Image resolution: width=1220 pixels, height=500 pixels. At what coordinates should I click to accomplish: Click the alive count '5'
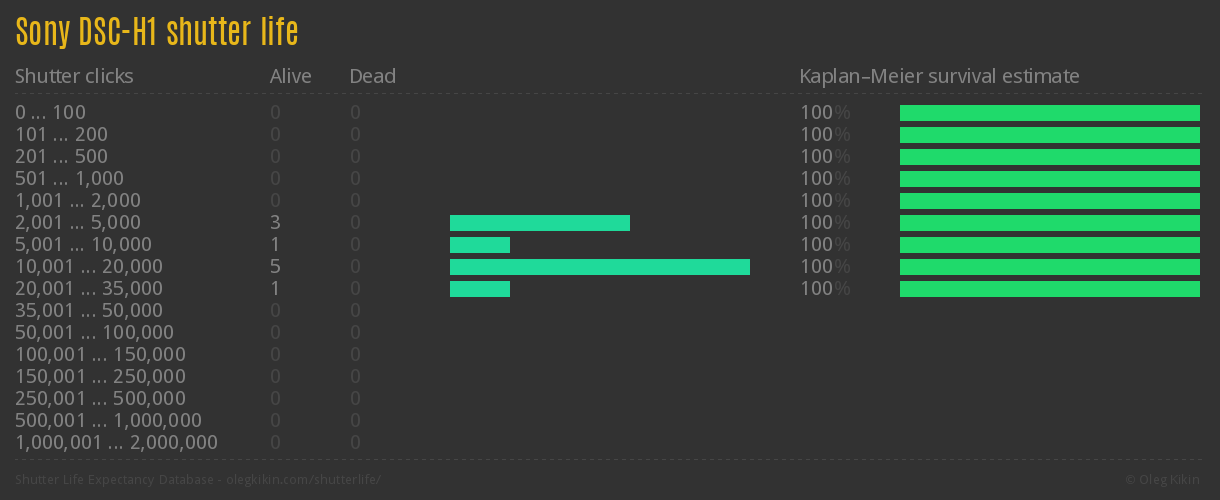tap(275, 267)
